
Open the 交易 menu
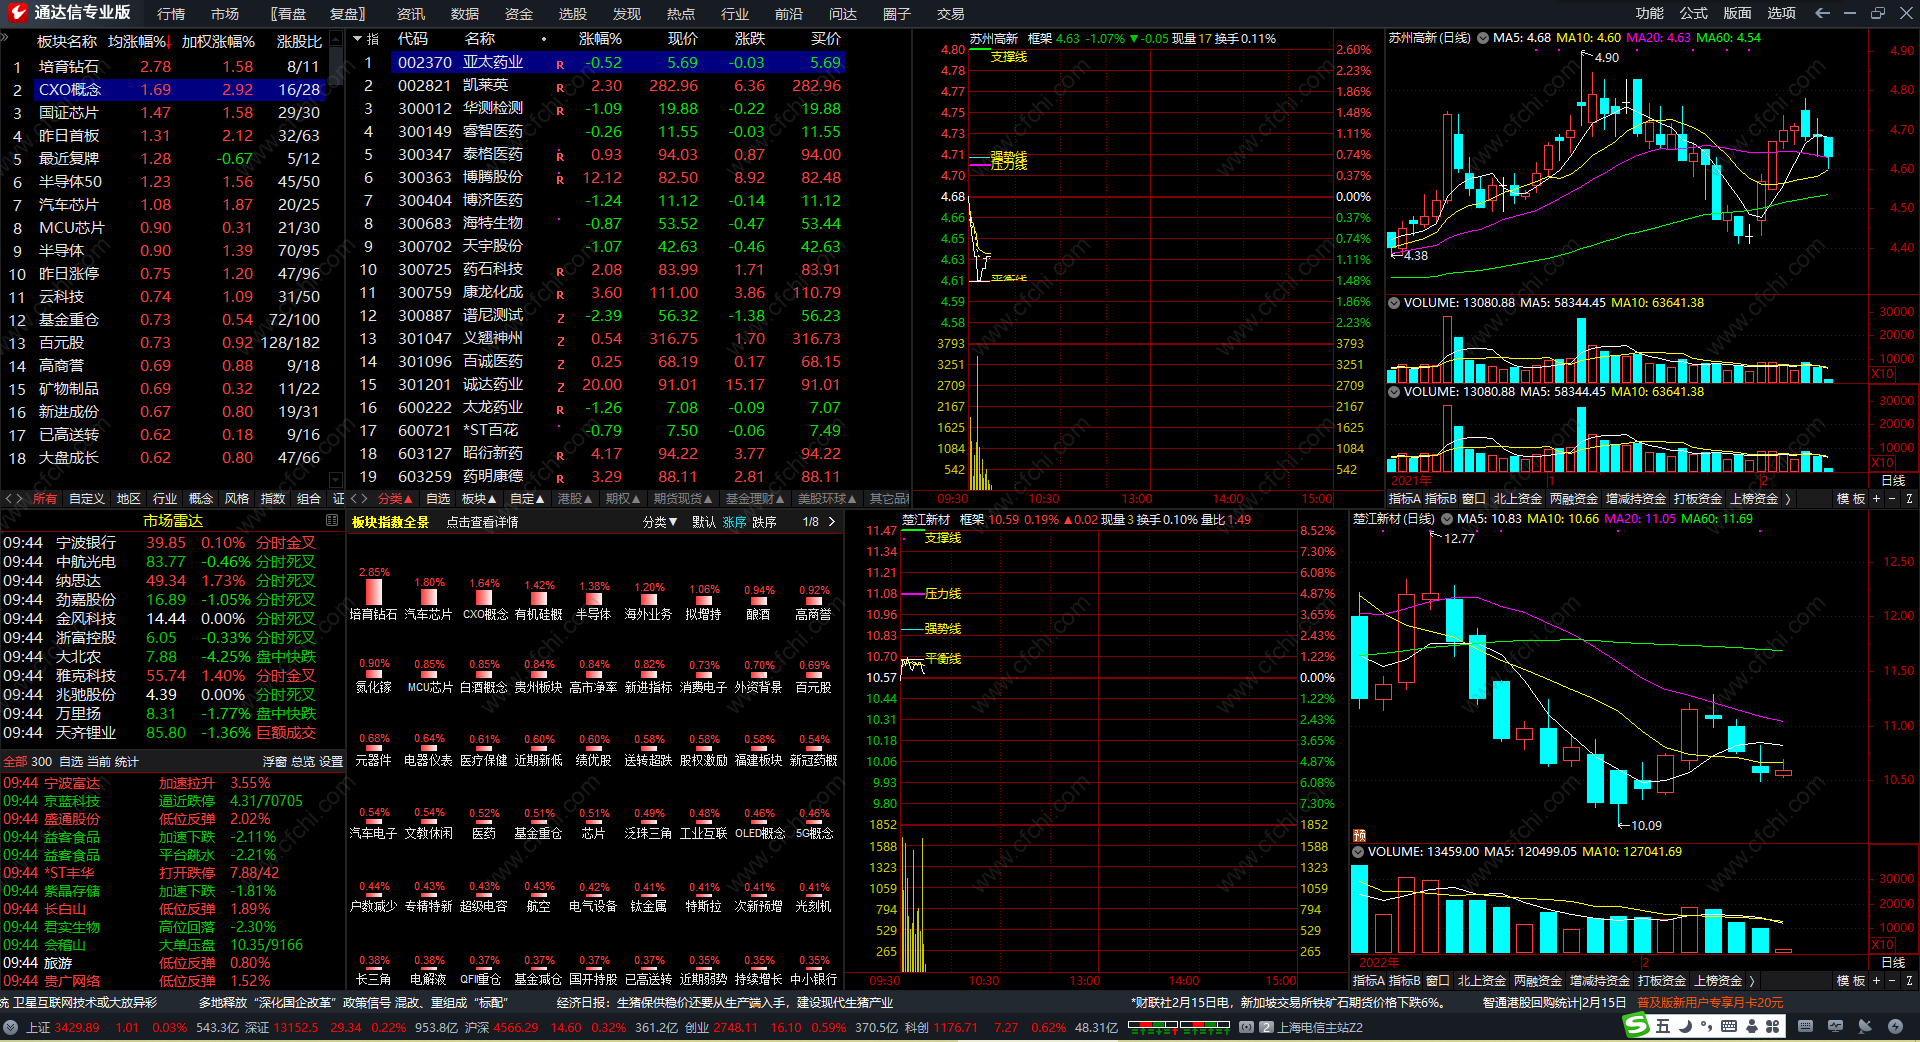[951, 14]
